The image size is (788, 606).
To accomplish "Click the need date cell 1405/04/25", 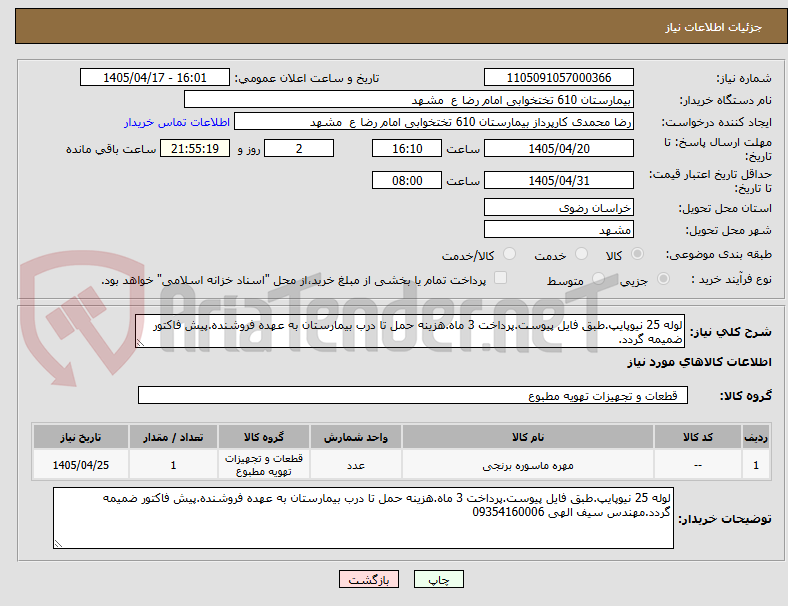I will [x=81, y=465].
